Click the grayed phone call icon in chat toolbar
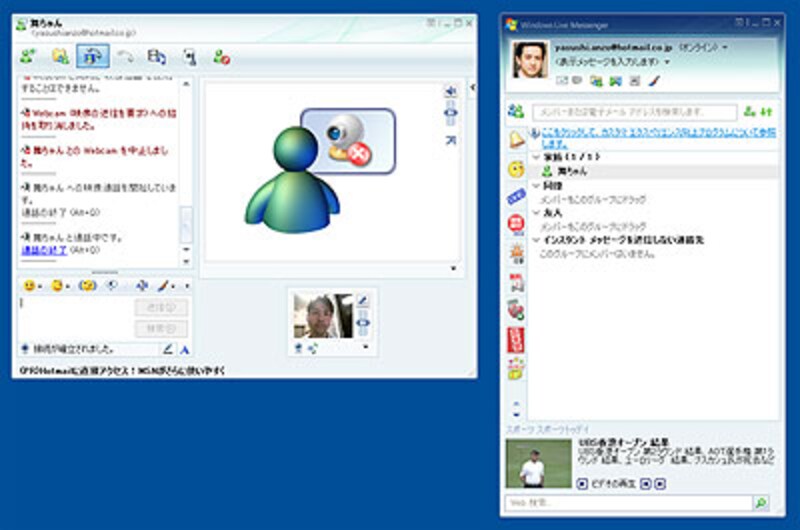Screen dimensions: 800x530 point(124,56)
